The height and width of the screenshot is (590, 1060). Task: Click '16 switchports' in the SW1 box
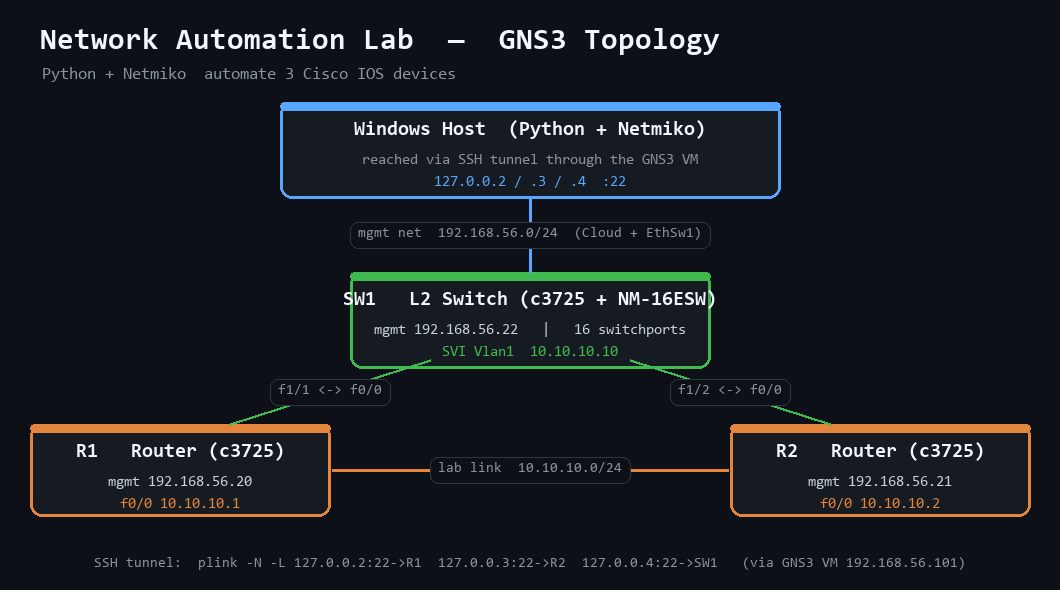(x=629, y=329)
